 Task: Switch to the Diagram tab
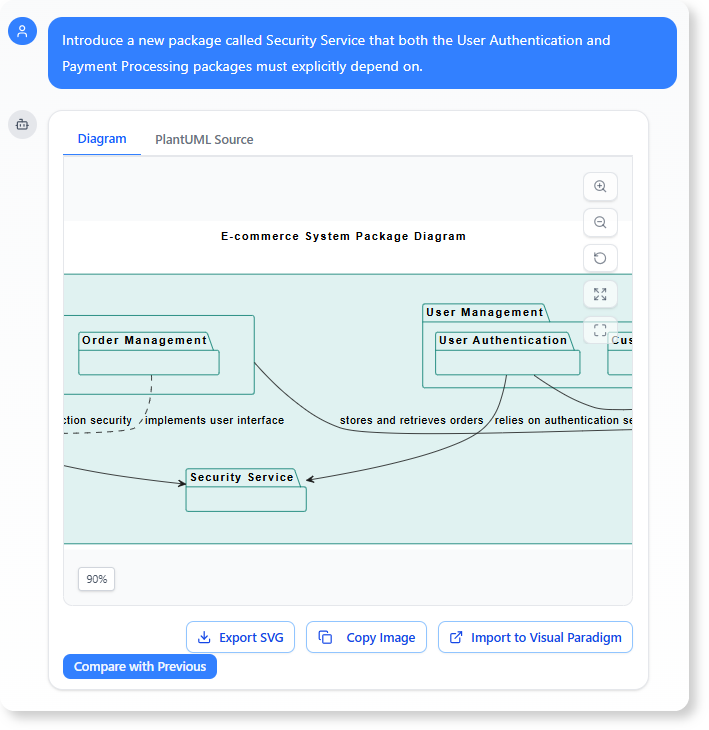[102, 139]
